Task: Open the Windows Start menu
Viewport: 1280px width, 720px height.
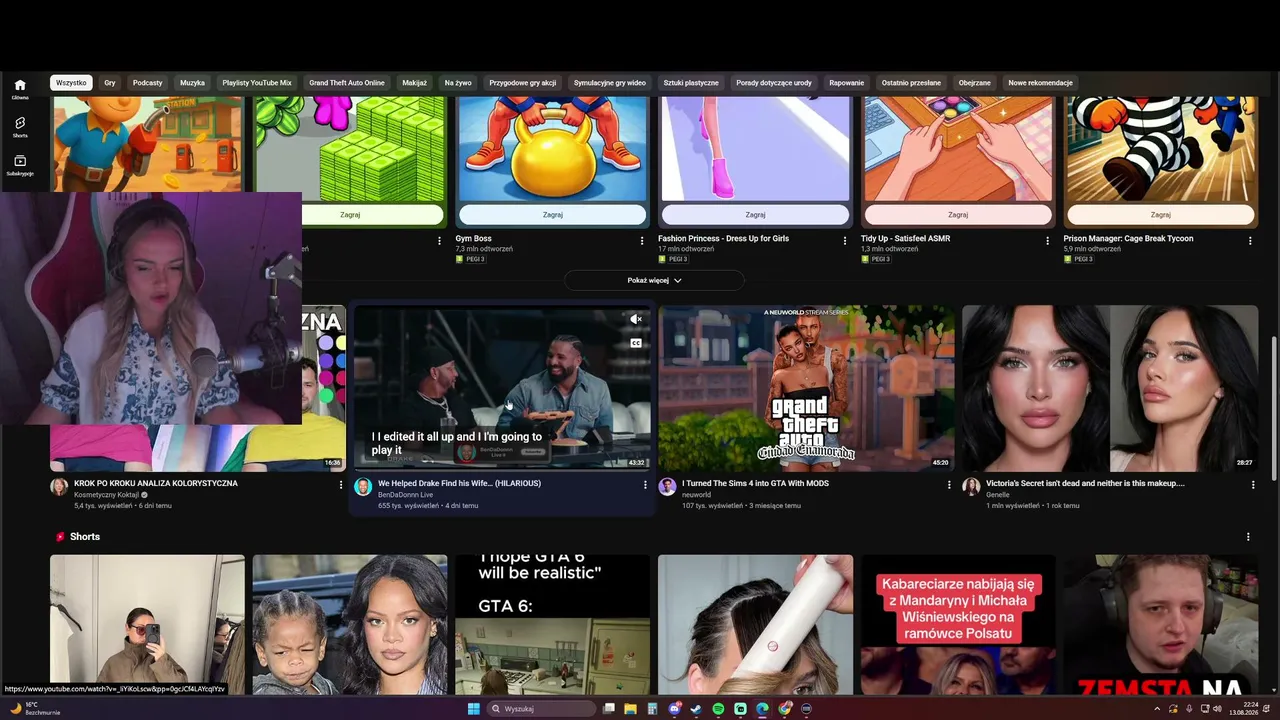Action: click(474, 709)
